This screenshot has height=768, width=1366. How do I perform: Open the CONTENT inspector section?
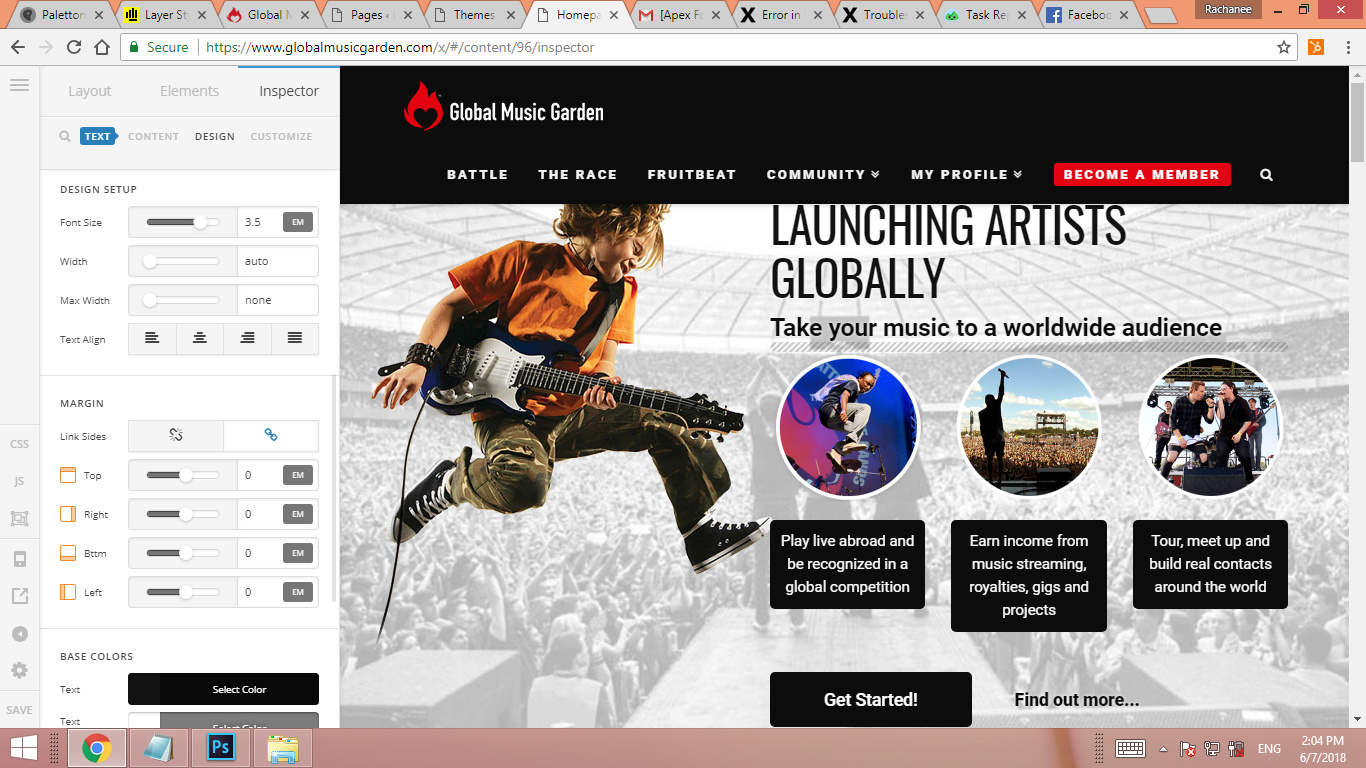click(153, 136)
